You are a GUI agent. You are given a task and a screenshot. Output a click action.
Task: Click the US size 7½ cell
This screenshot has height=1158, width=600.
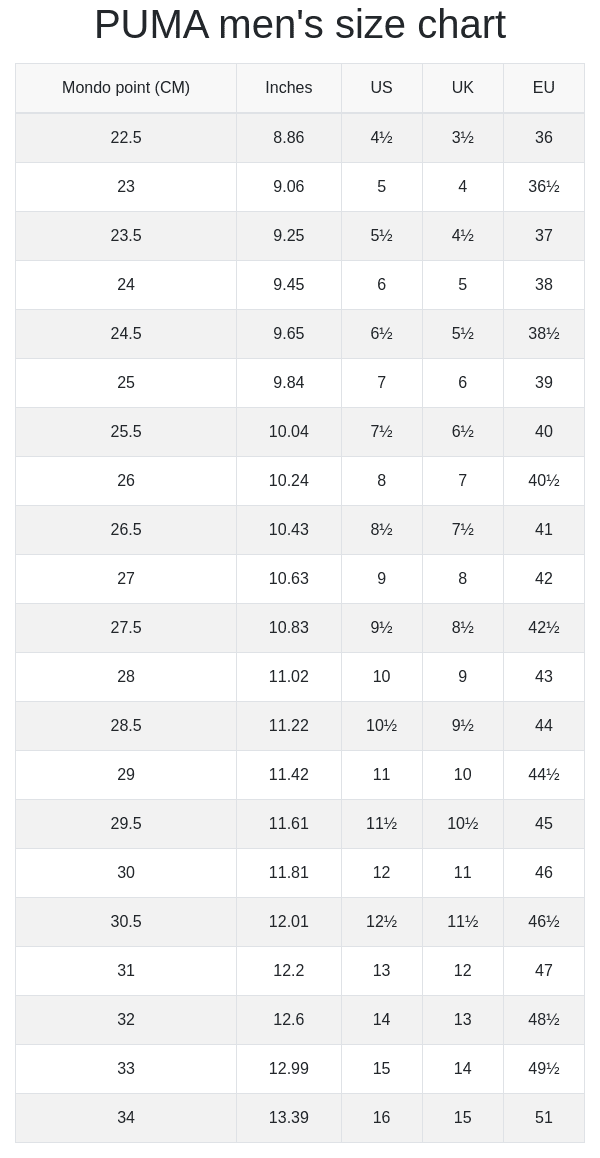(x=381, y=432)
